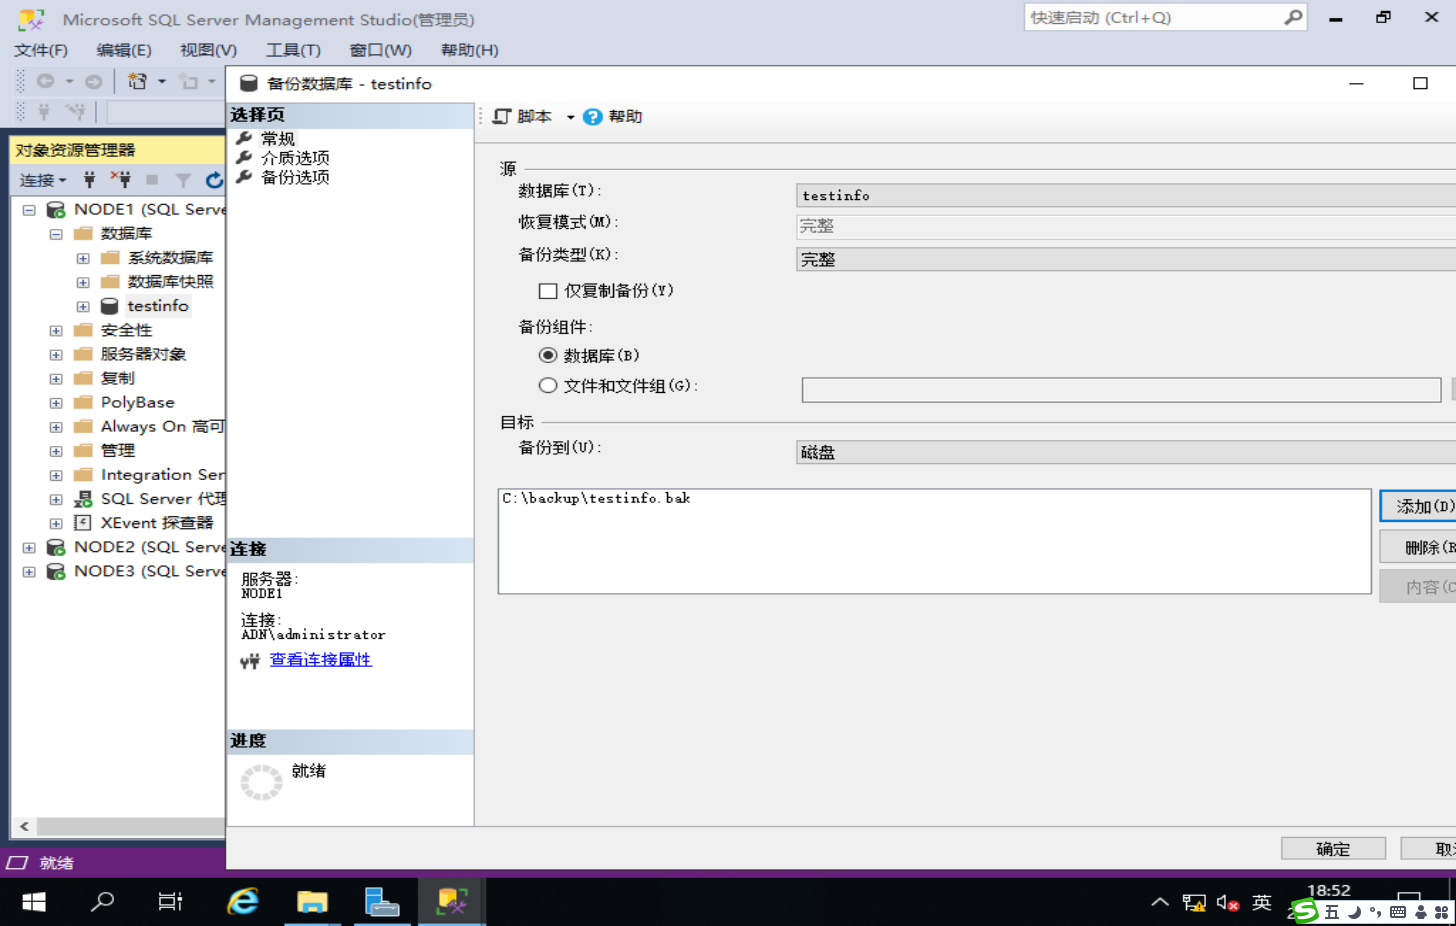
Task: Open the Windows Start menu
Action: (x=34, y=902)
